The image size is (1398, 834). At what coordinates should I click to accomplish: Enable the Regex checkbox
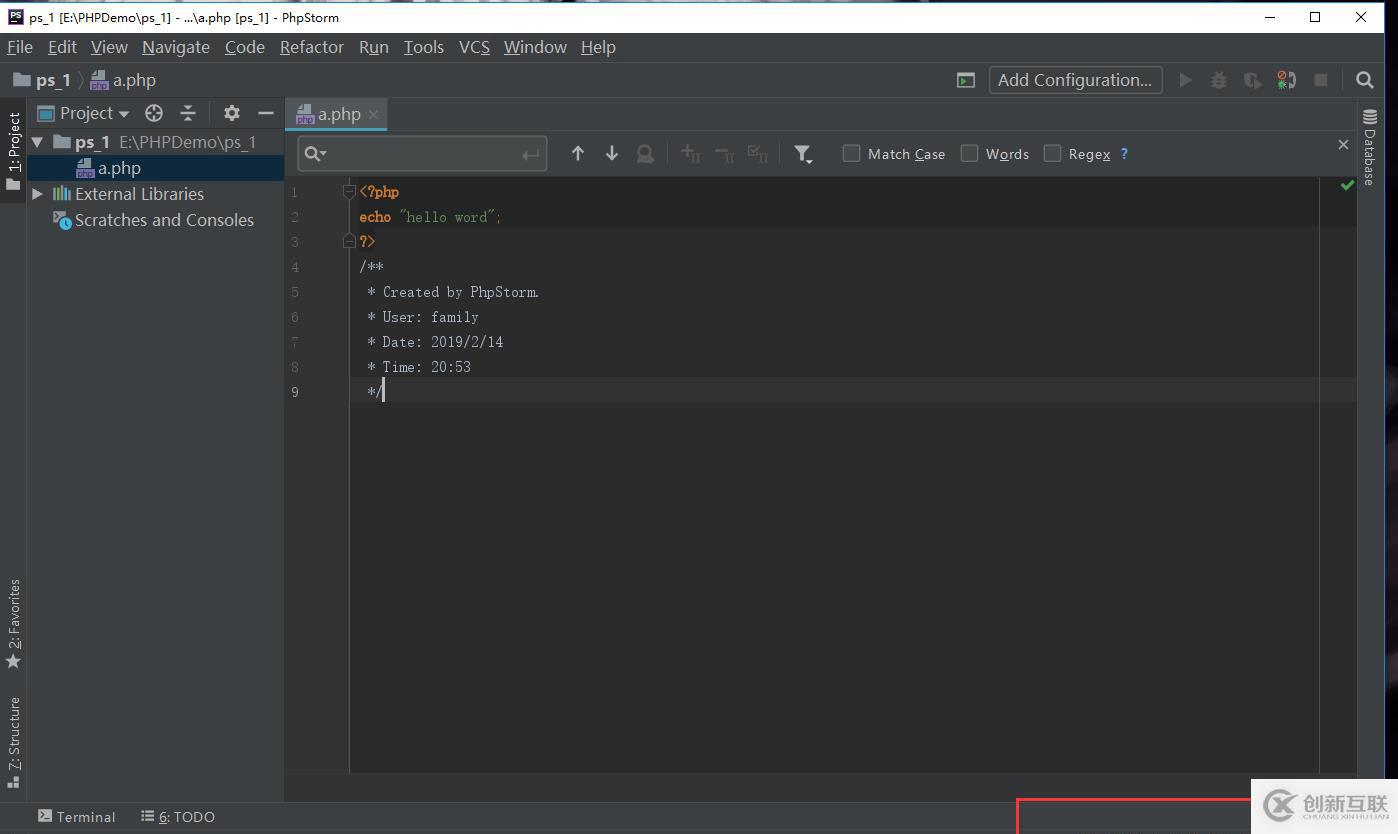click(1052, 153)
